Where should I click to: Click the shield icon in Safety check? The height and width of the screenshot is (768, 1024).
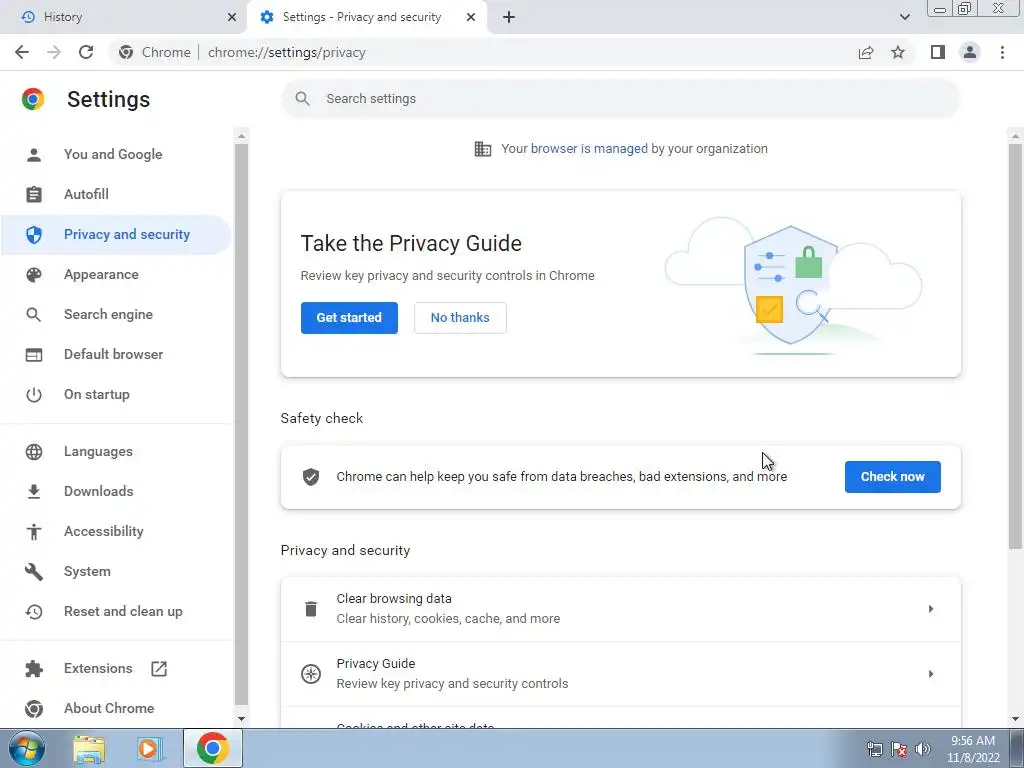tap(311, 477)
